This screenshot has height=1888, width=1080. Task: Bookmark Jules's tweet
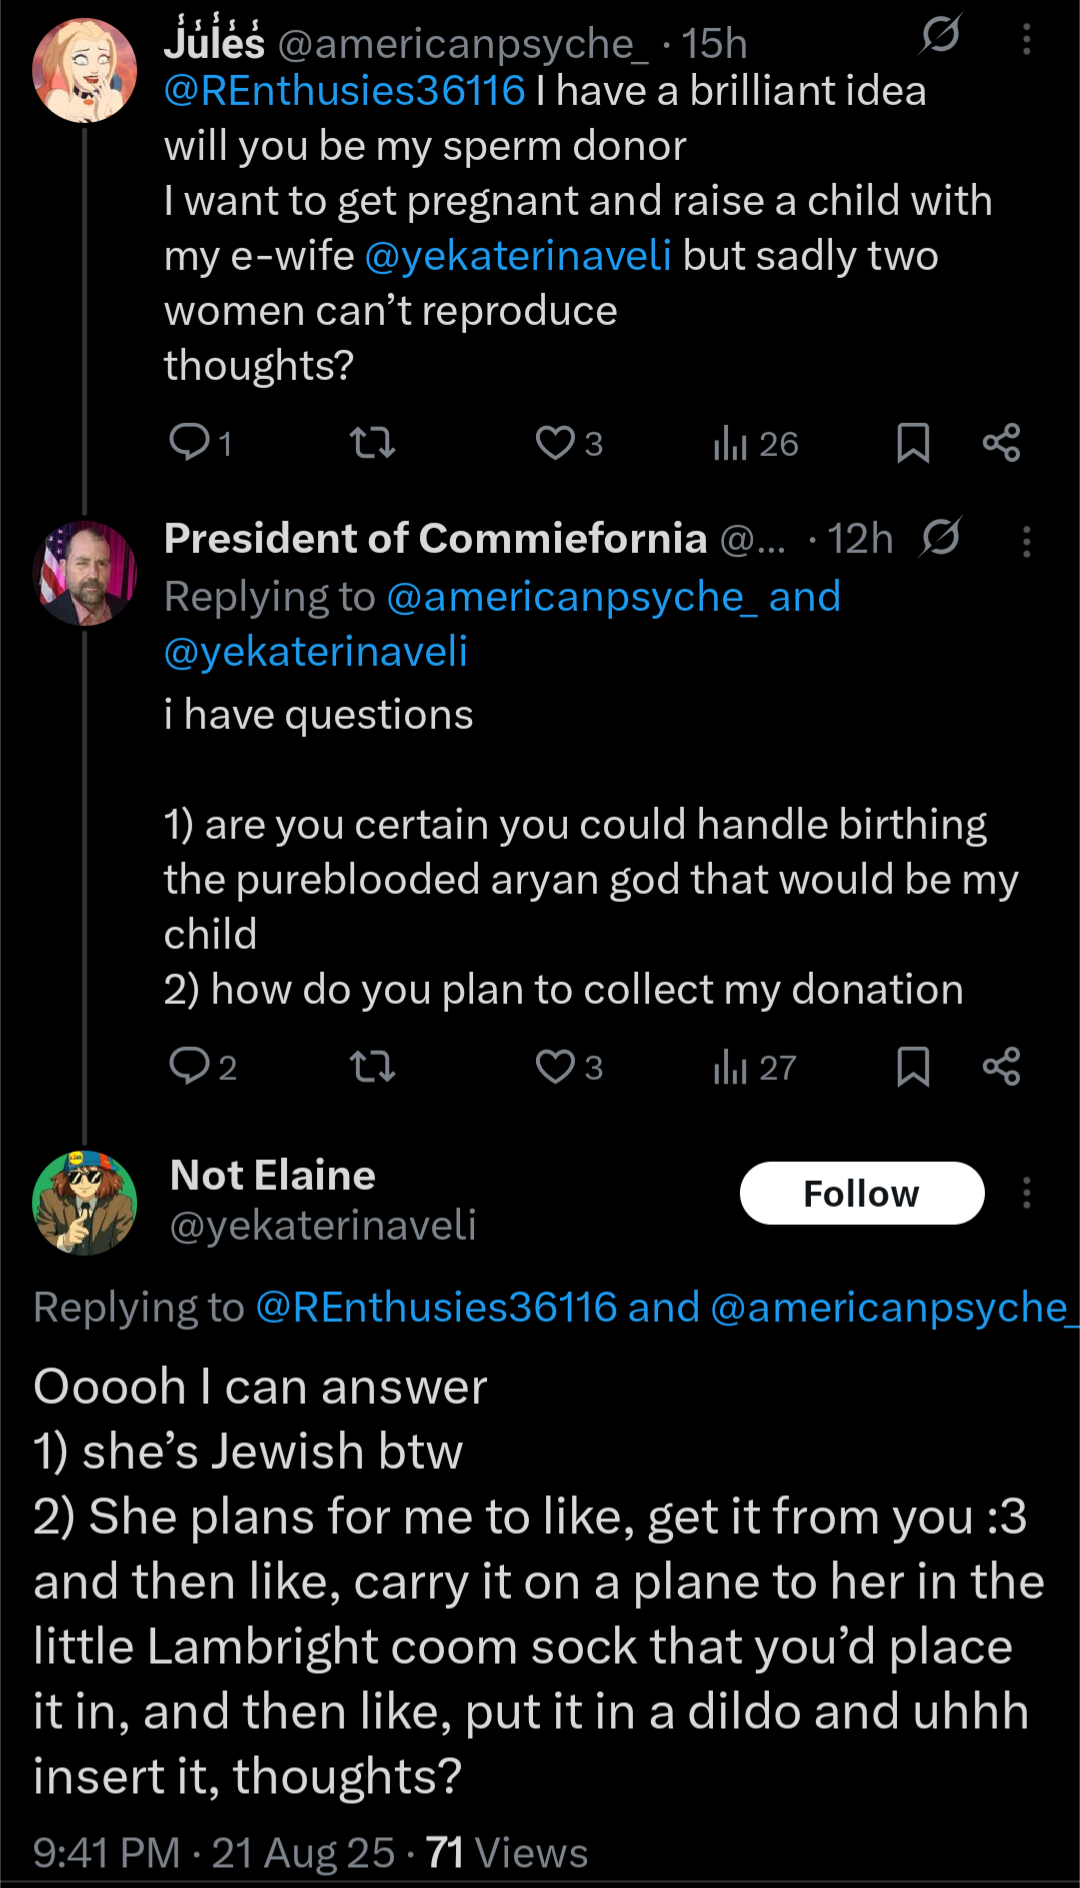[913, 442]
